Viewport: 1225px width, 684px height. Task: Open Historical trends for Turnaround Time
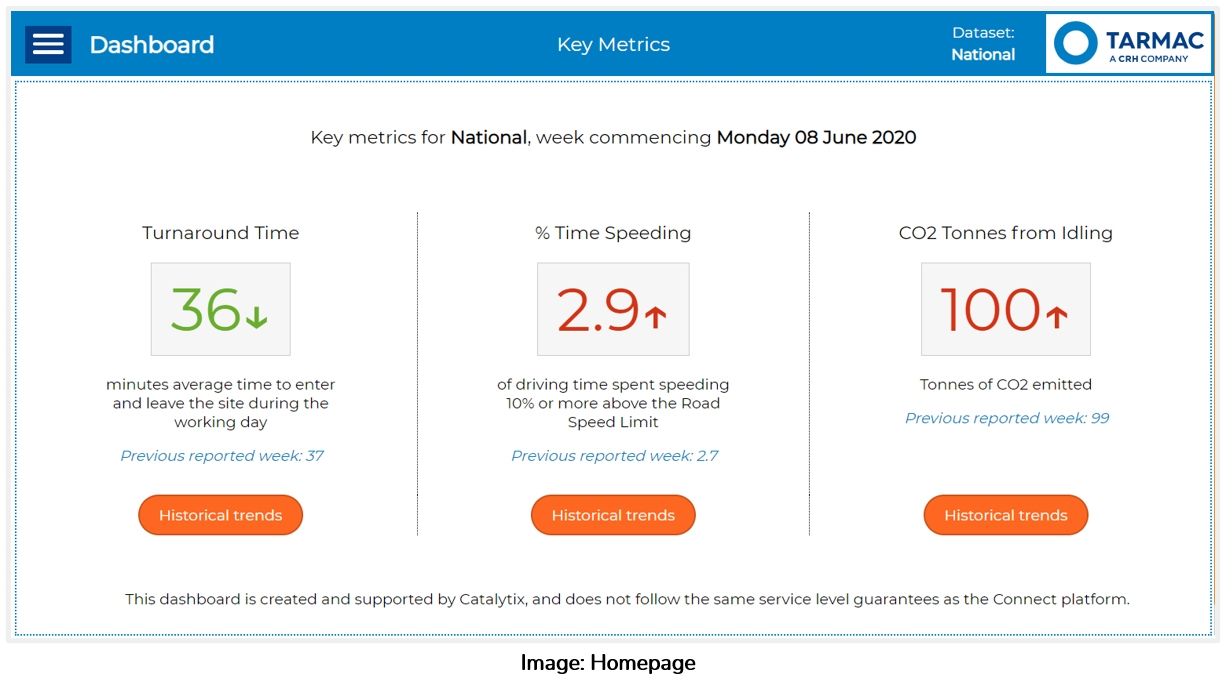pyautogui.click(x=220, y=515)
